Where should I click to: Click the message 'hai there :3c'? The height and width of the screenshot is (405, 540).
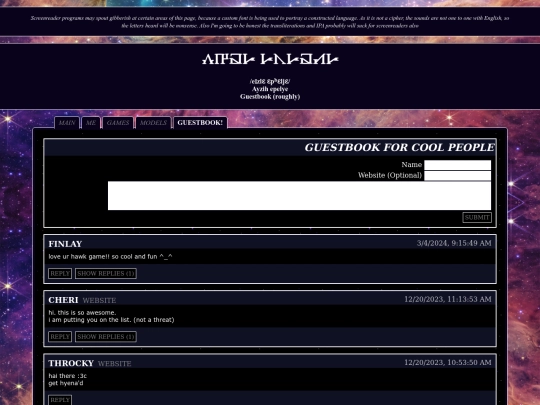[x=68, y=376]
